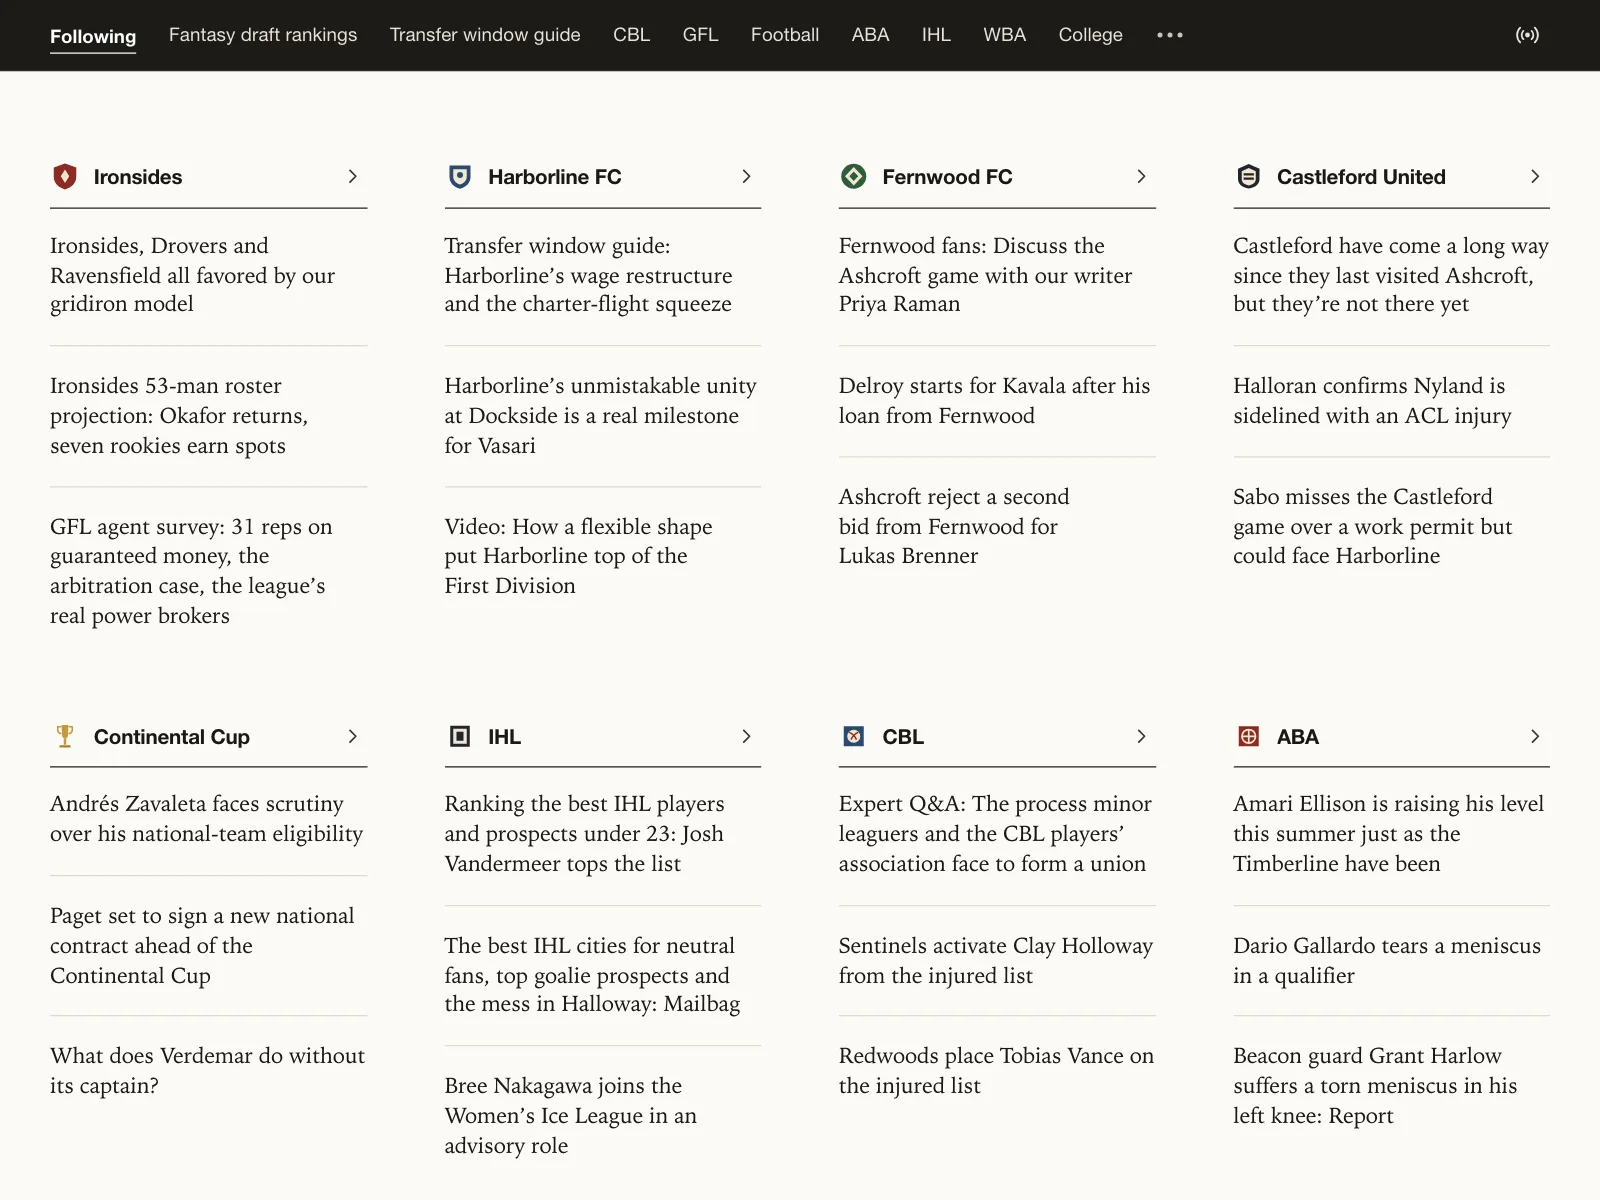Expand the IHL section chevron
Image resolution: width=1600 pixels, height=1200 pixels.
click(x=746, y=737)
